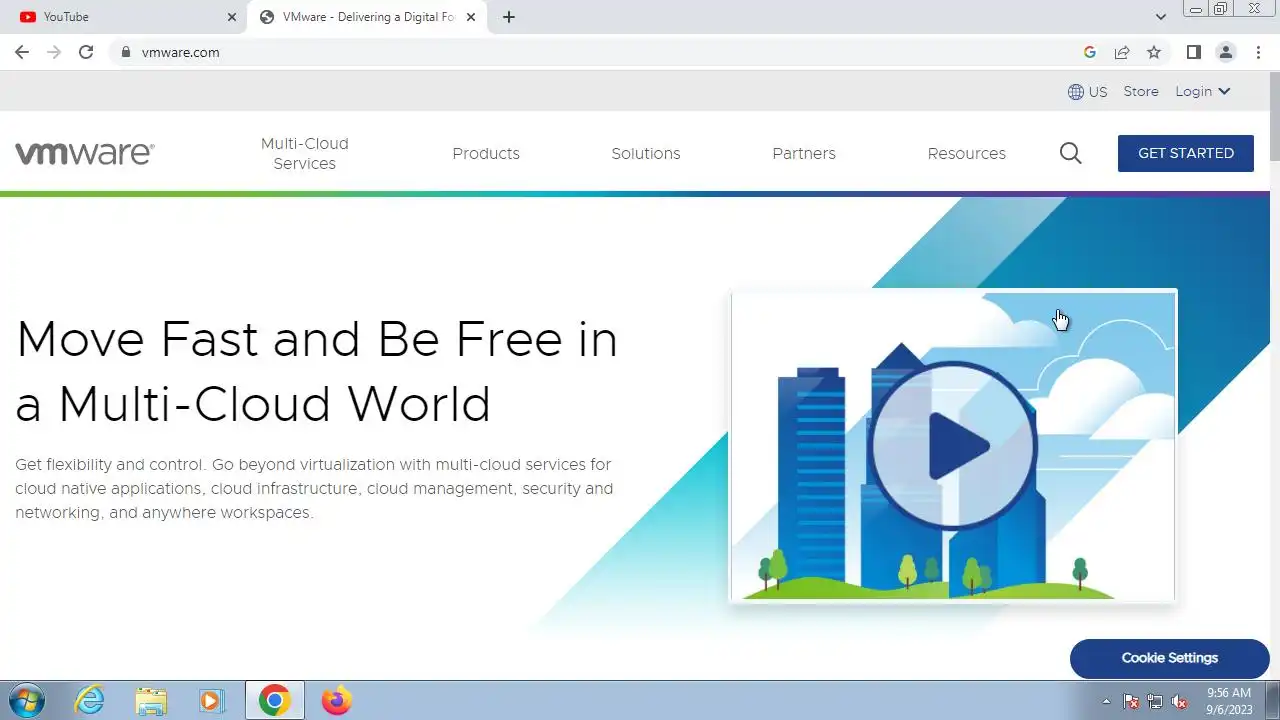Image resolution: width=1280 pixels, height=720 pixels.
Task: Open the Solutions menu
Action: (646, 153)
